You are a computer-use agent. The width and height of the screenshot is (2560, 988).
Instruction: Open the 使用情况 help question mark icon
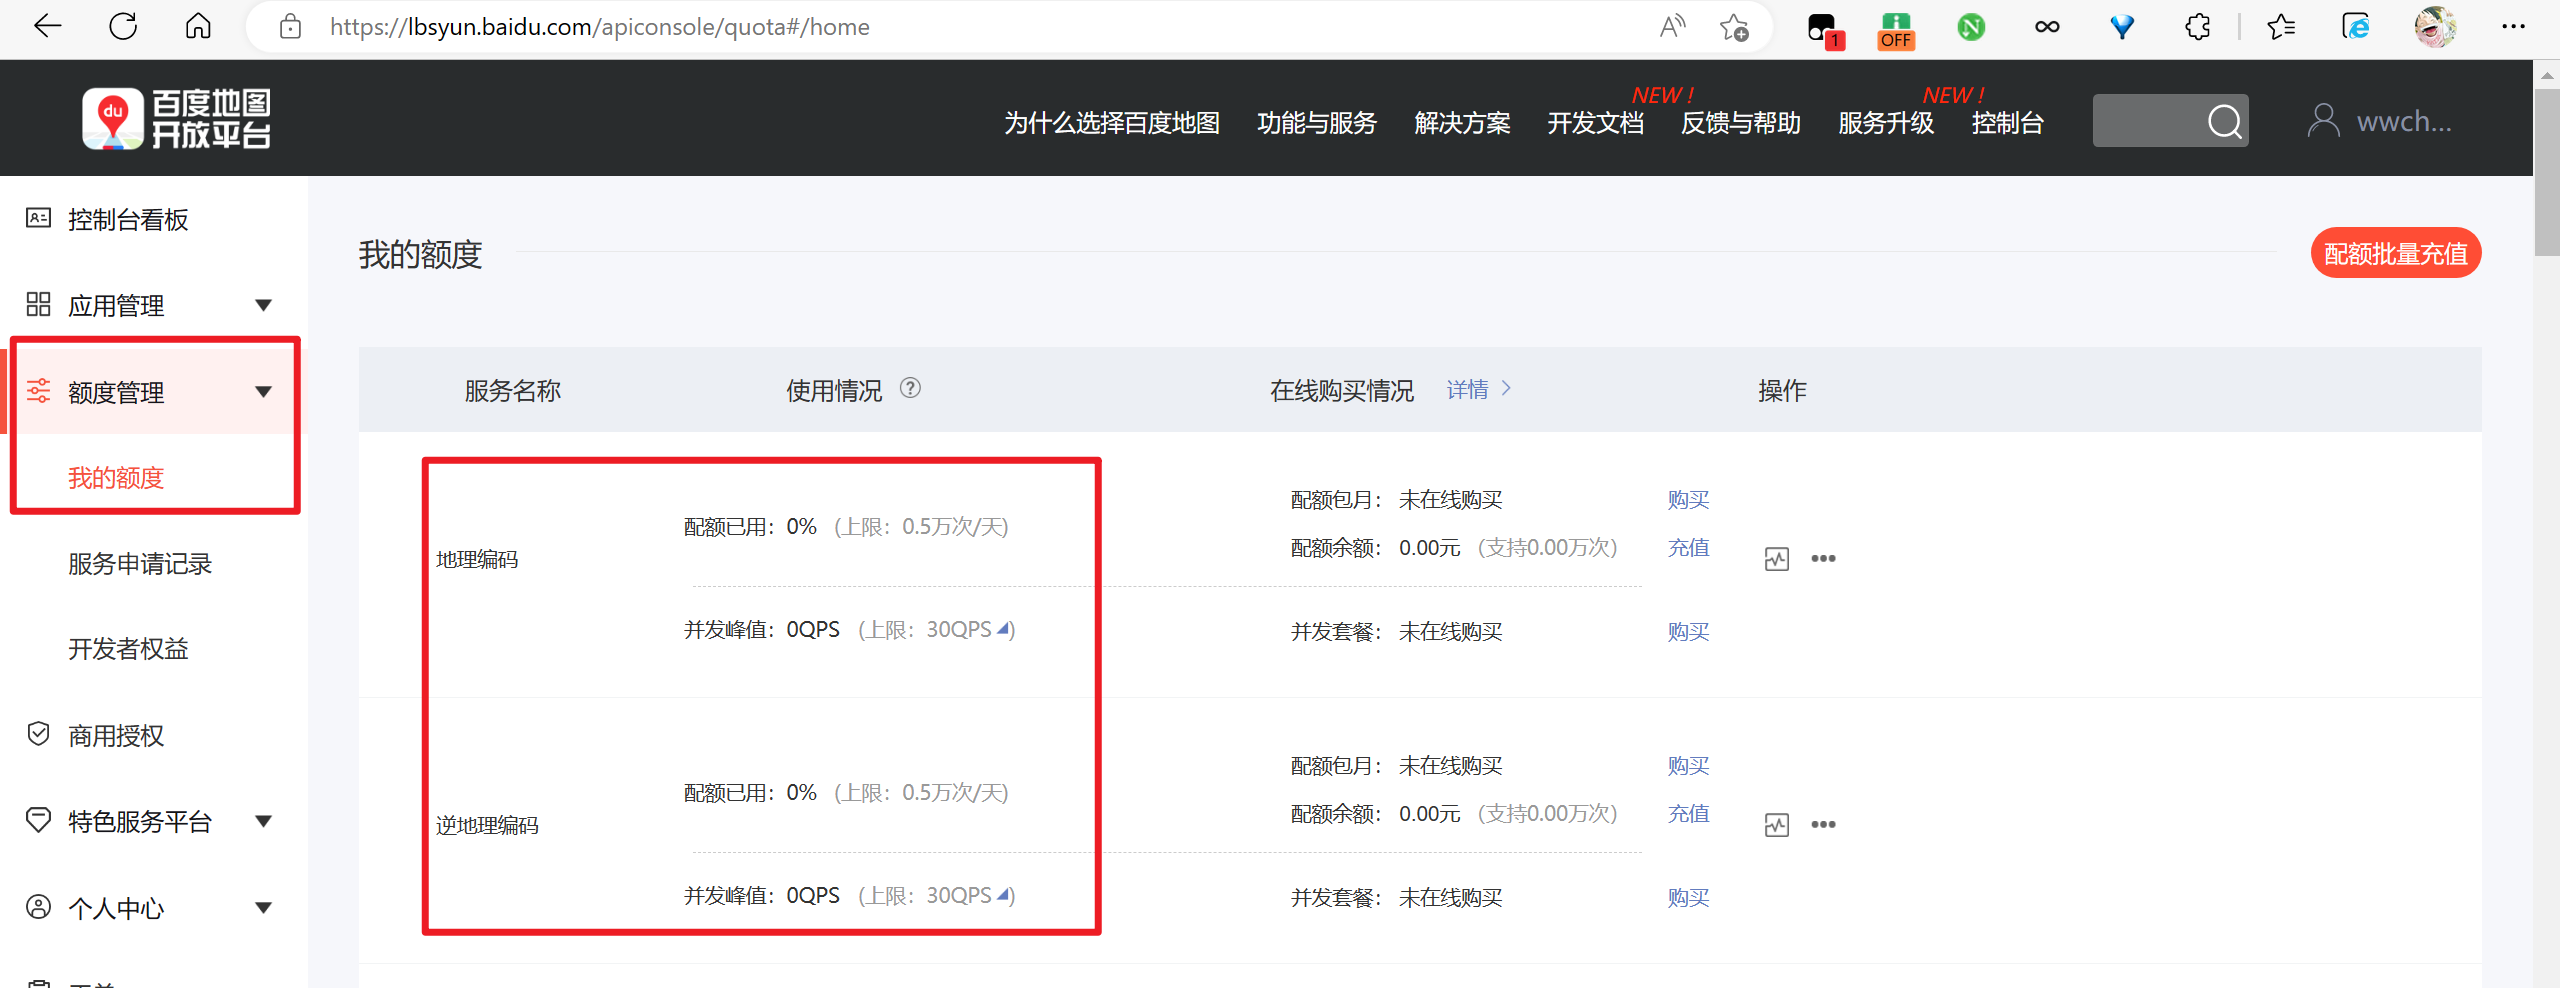[x=911, y=389]
